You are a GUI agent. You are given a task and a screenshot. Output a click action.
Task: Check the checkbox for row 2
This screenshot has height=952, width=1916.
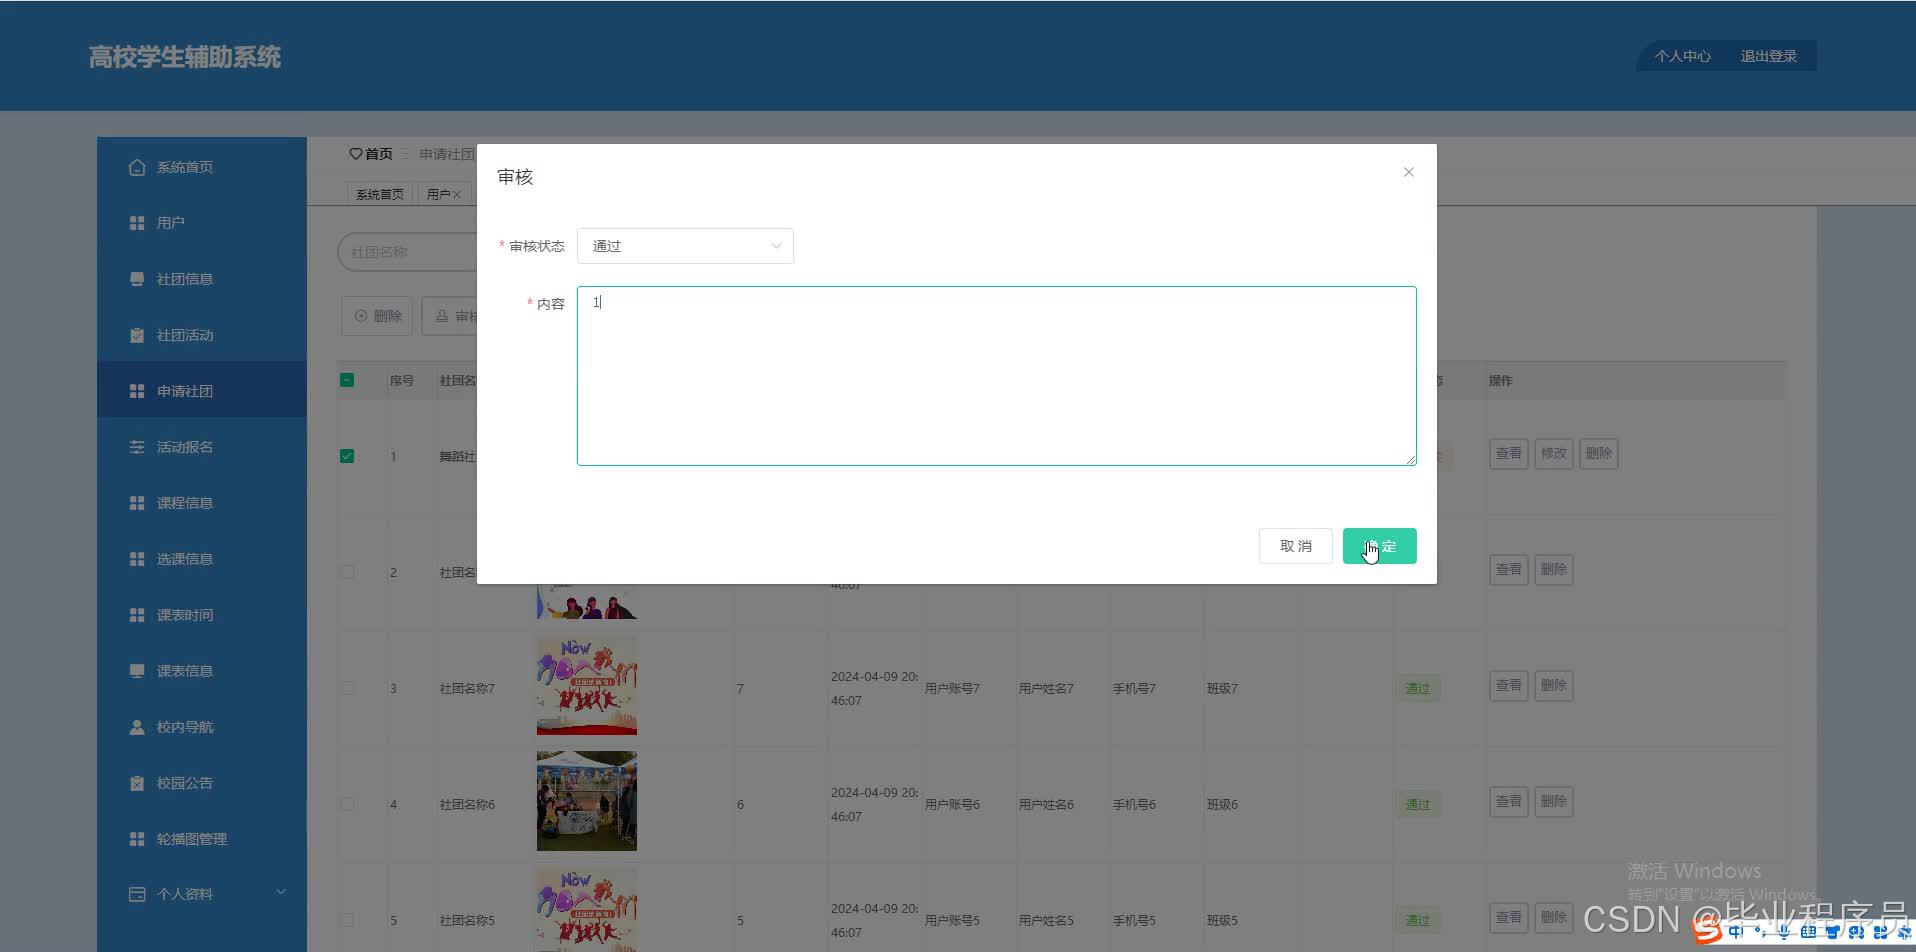[347, 572]
